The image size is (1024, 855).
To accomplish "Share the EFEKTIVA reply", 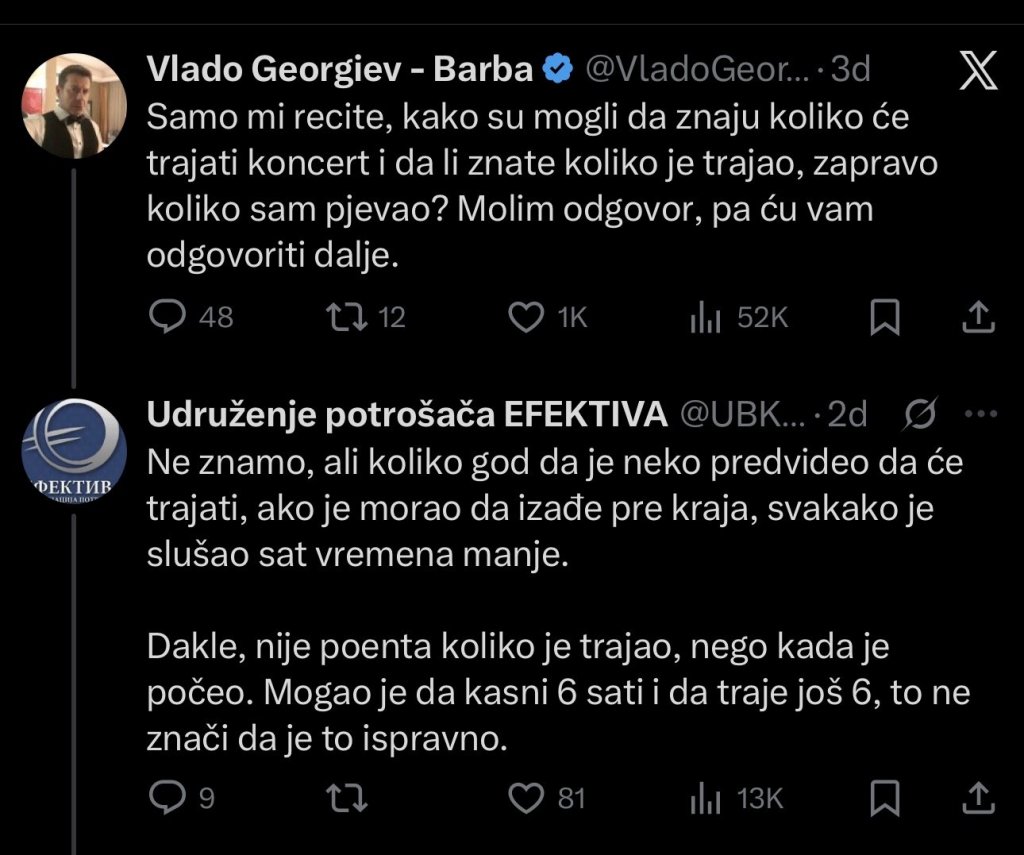I will pyautogui.click(x=978, y=799).
